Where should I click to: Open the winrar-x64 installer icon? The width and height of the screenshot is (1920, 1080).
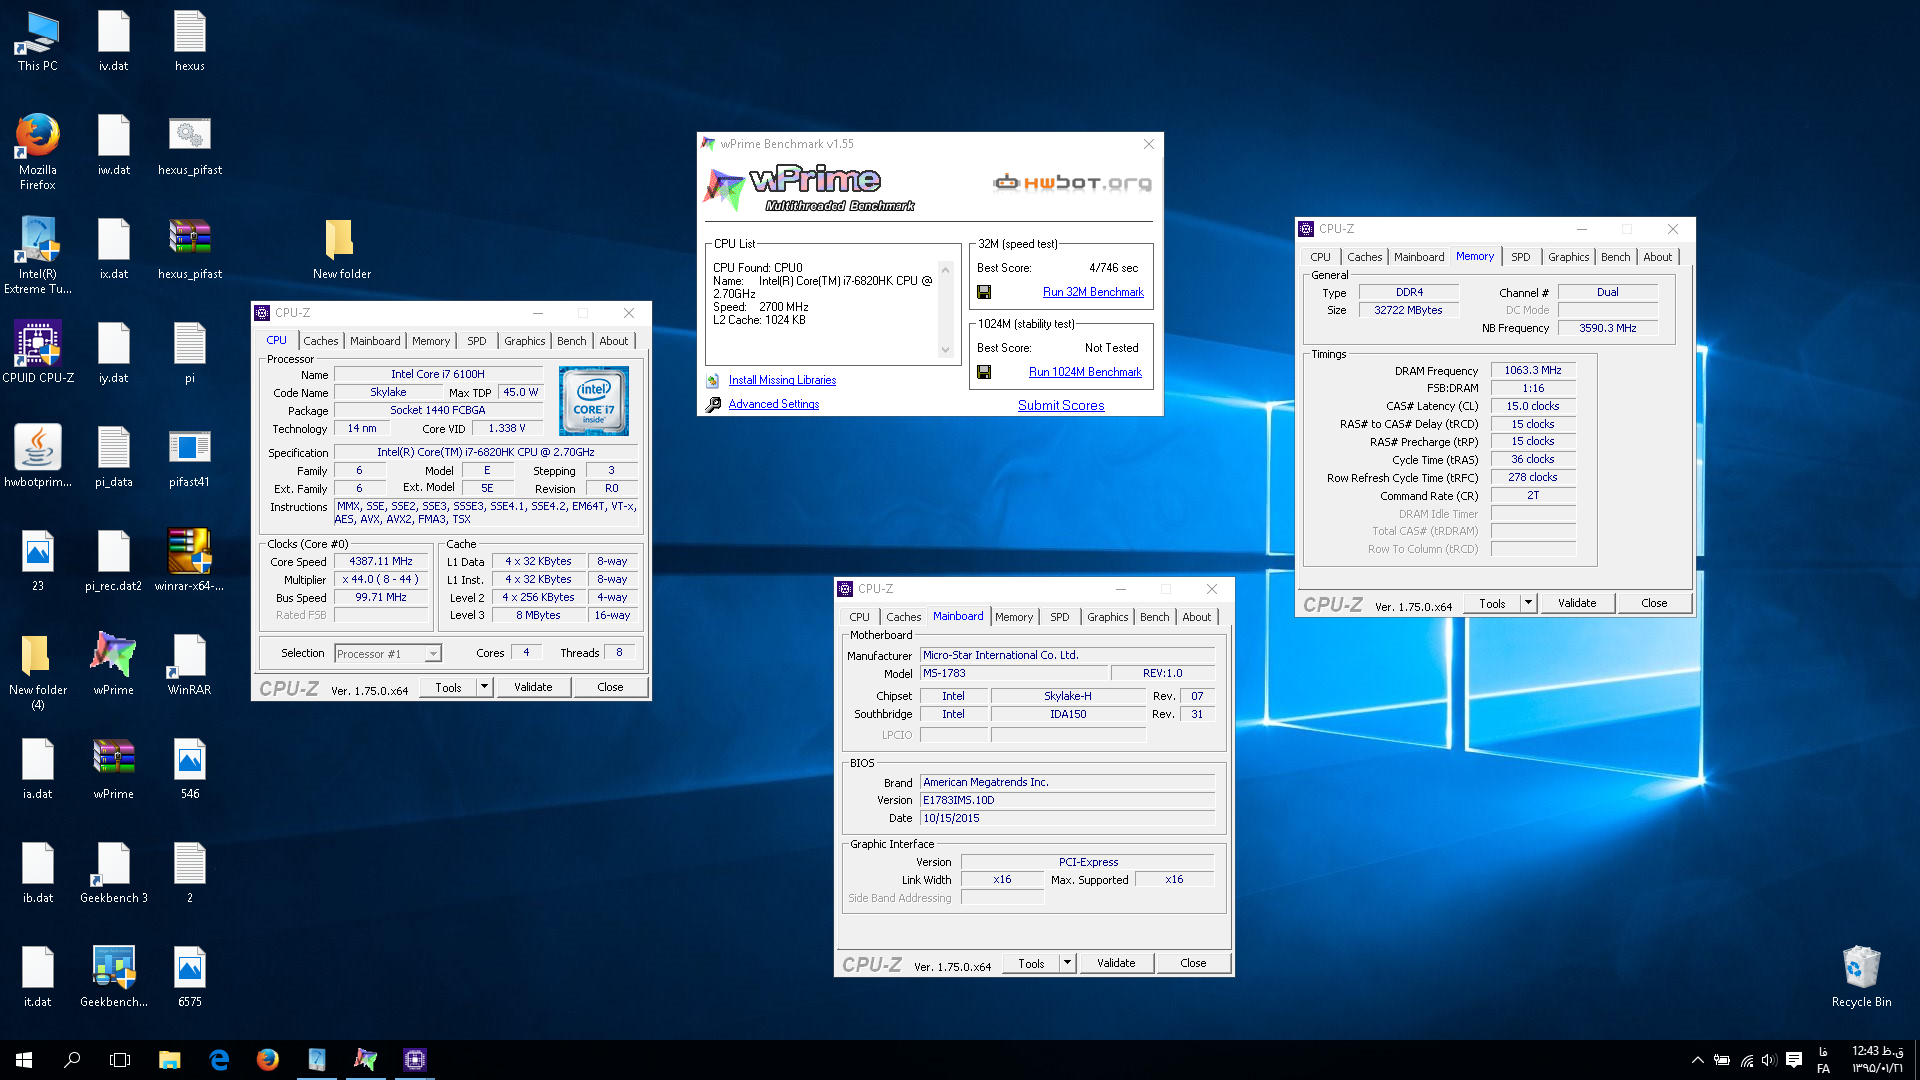(190, 560)
